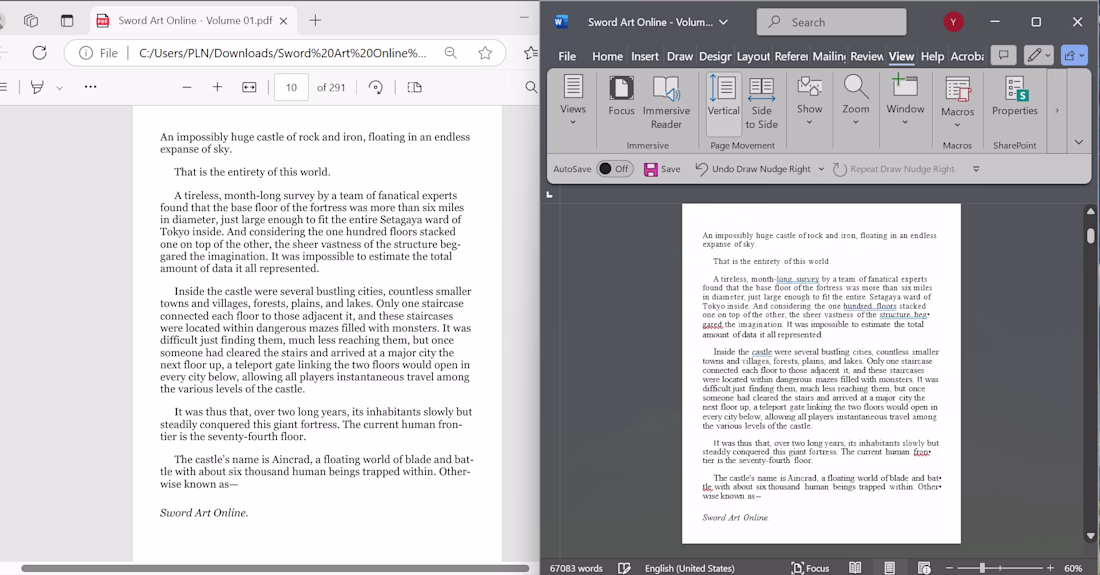Click 67083 words count in status bar

[x=576, y=568]
